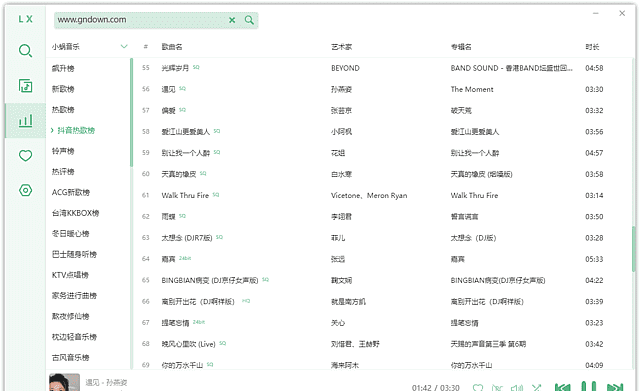Select song 太想念 (DJR7版)
This screenshot has width=640, height=391.
tap(187, 238)
